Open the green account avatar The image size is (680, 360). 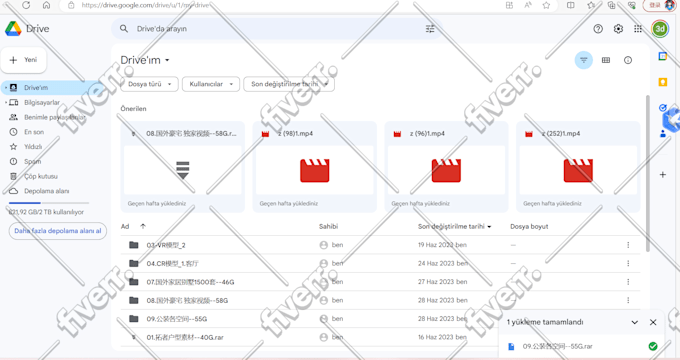pos(660,29)
